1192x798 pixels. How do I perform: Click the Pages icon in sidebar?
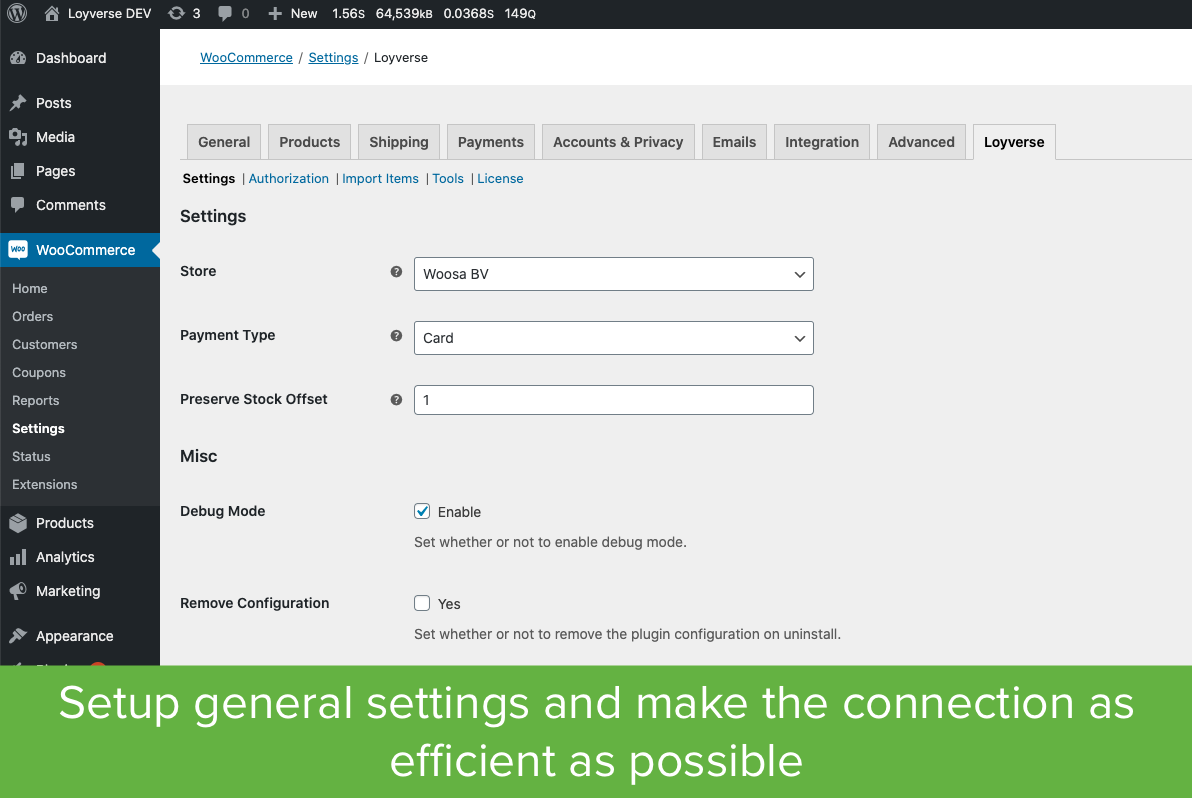[18, 171]
